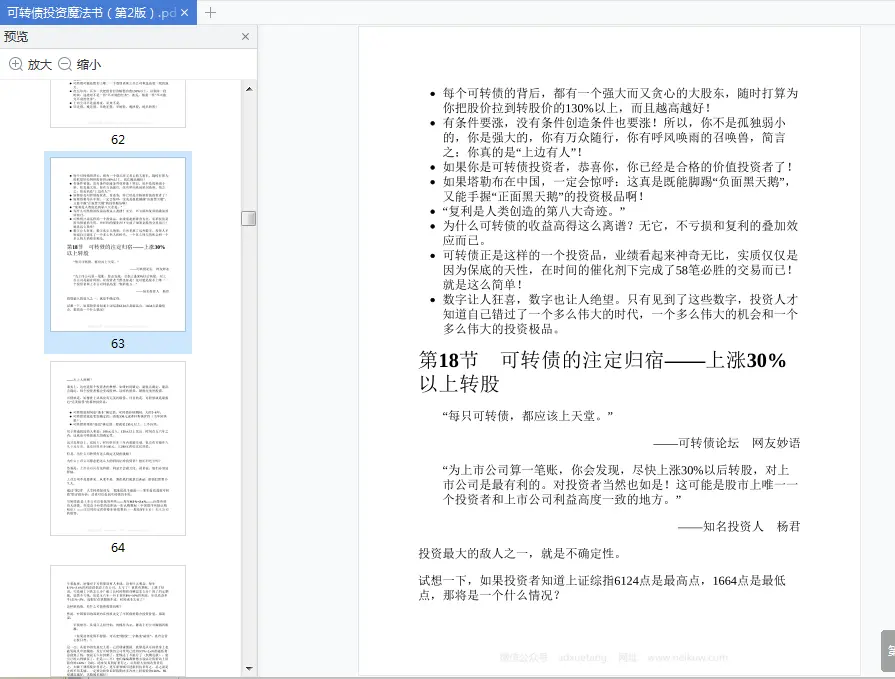This screenshot has width=895, height=679.
Task: Click the side tab at right edge
Action: [888, 650]
